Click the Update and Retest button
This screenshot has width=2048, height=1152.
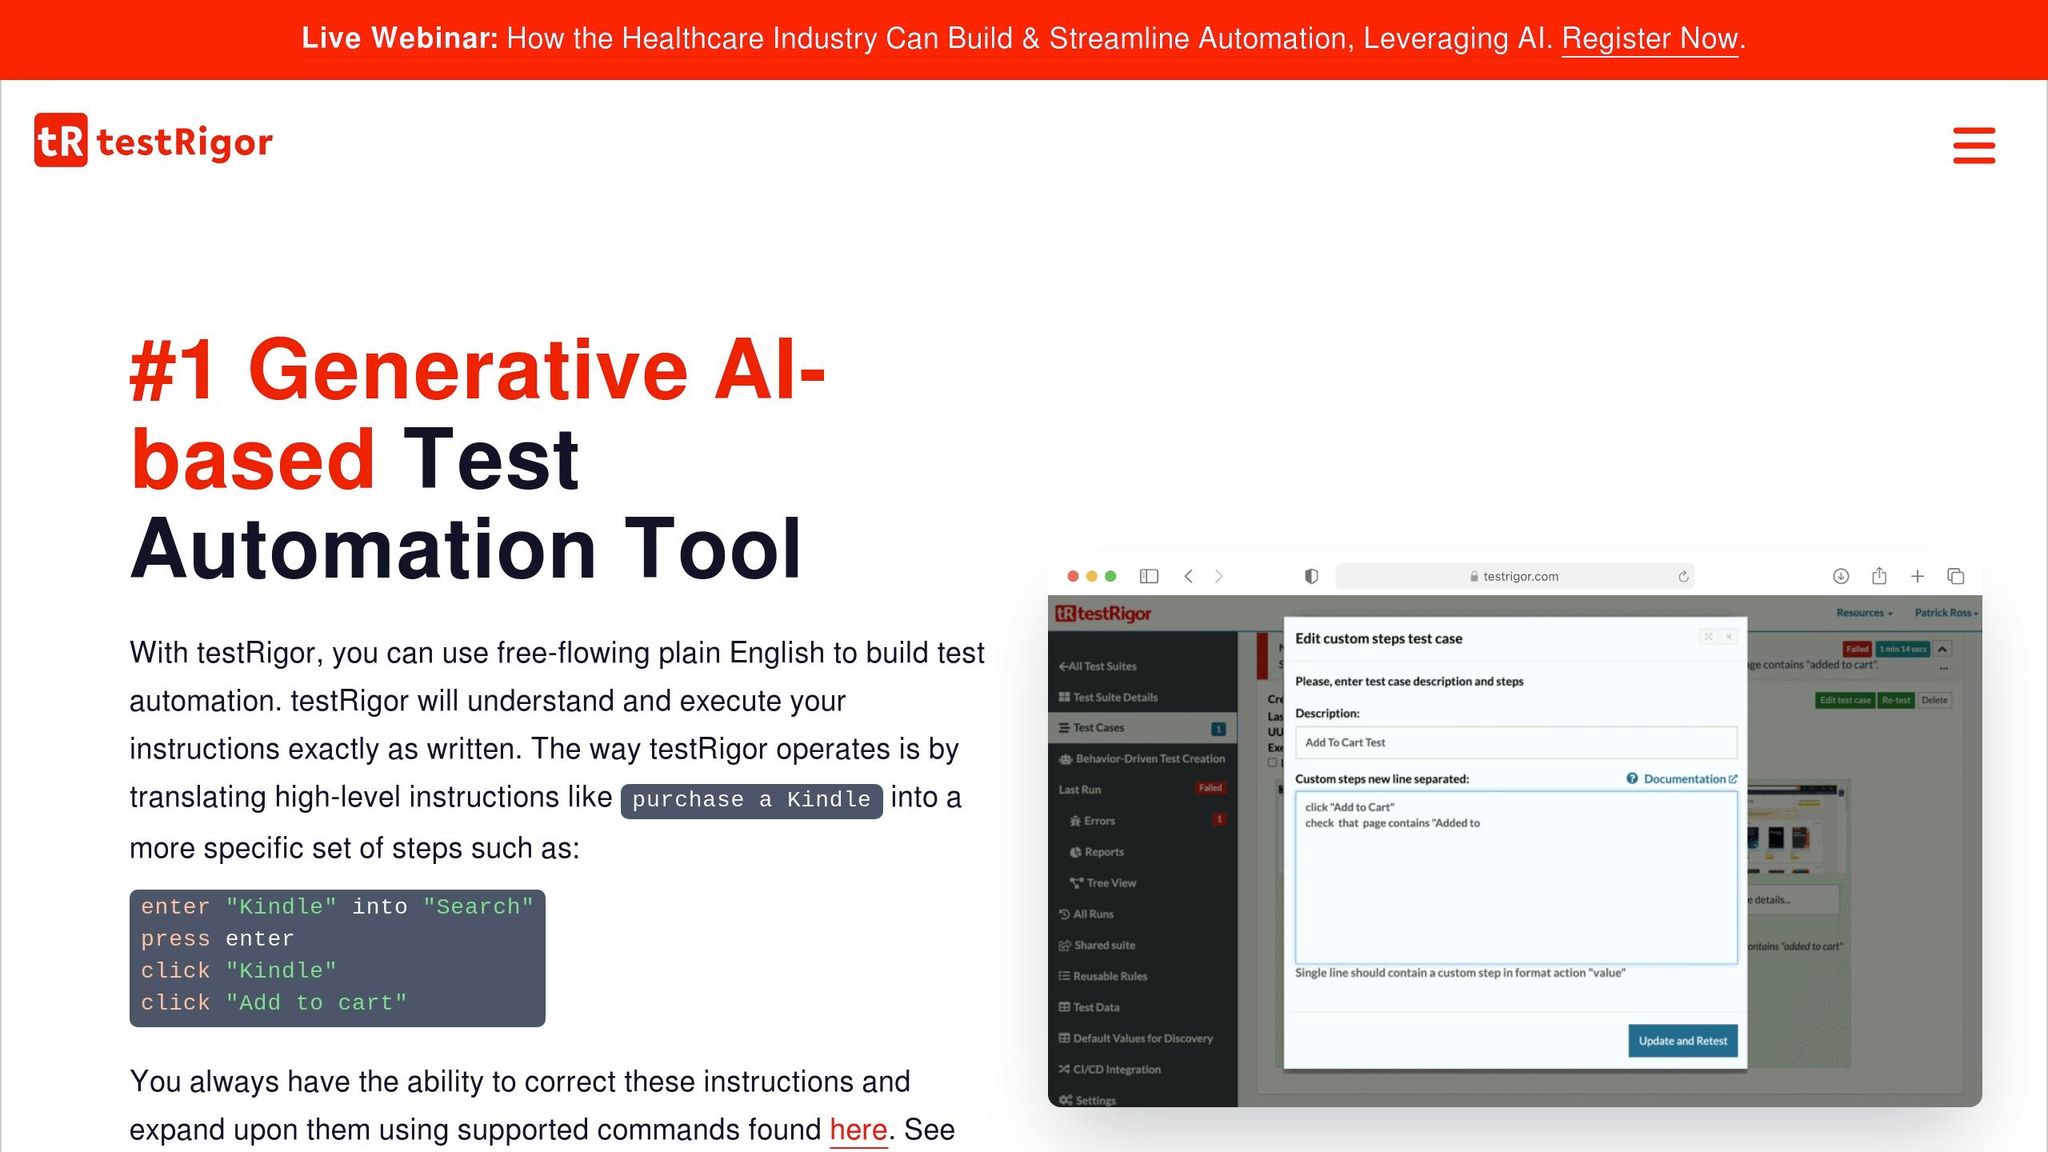[x=1682, y=1041]
